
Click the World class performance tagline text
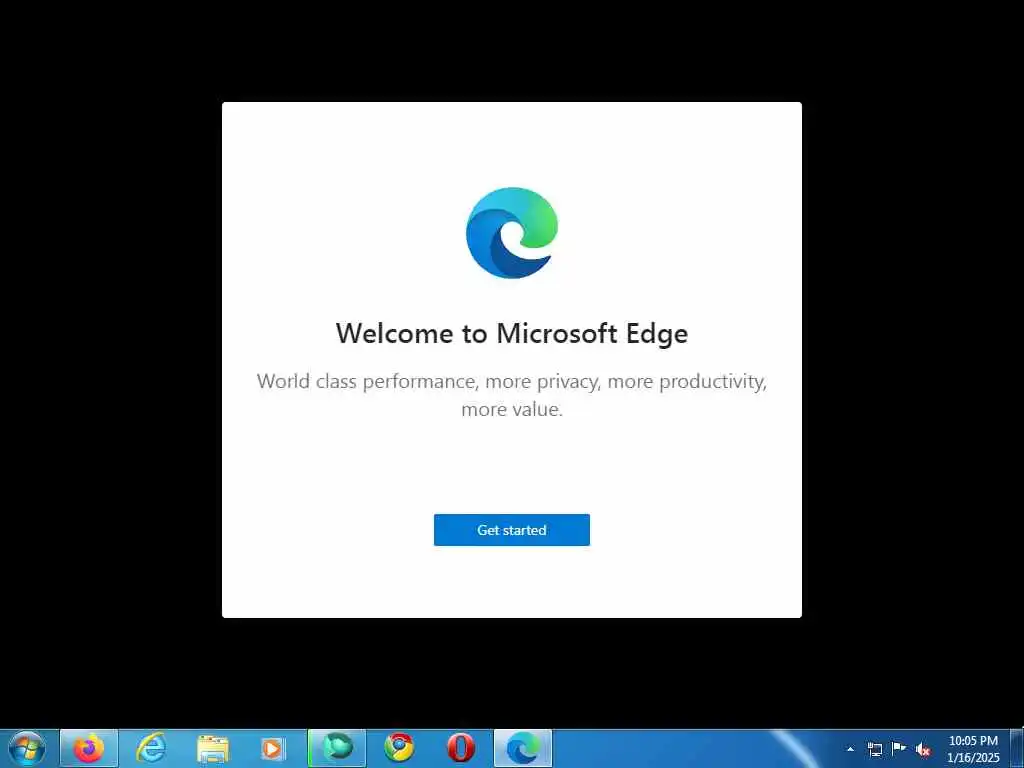point(511,395)
